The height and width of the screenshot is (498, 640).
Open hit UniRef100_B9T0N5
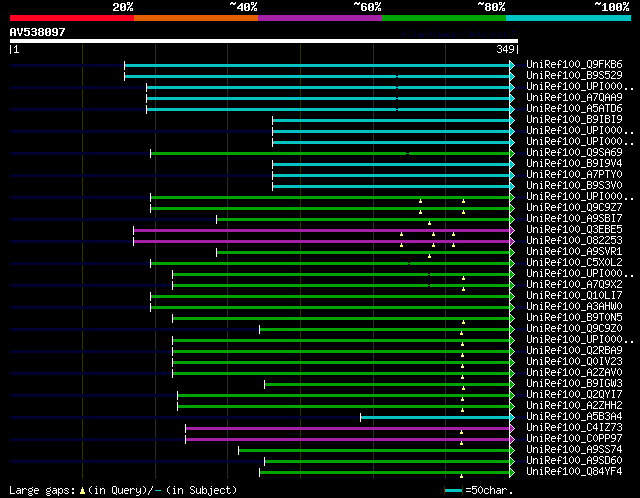(574, 318)
